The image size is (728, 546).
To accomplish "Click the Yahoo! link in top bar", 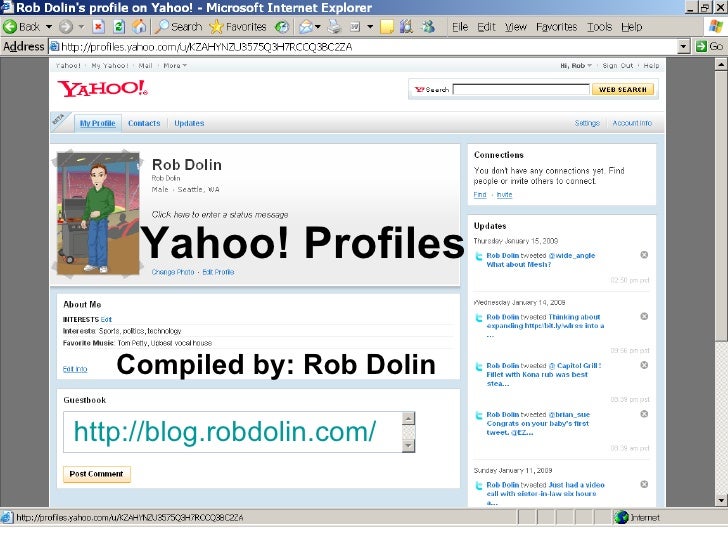I will [x=68, y=65].
